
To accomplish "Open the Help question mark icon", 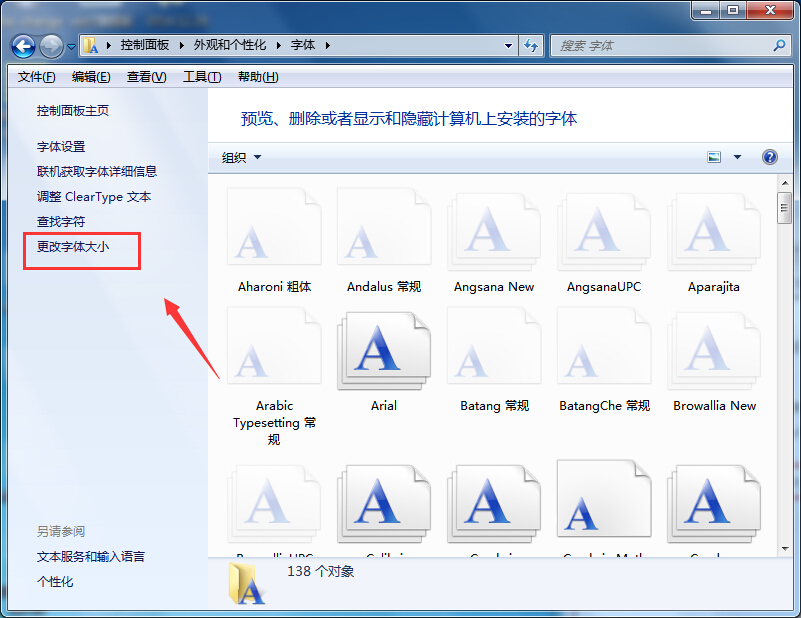I will (x=769, y=157).
